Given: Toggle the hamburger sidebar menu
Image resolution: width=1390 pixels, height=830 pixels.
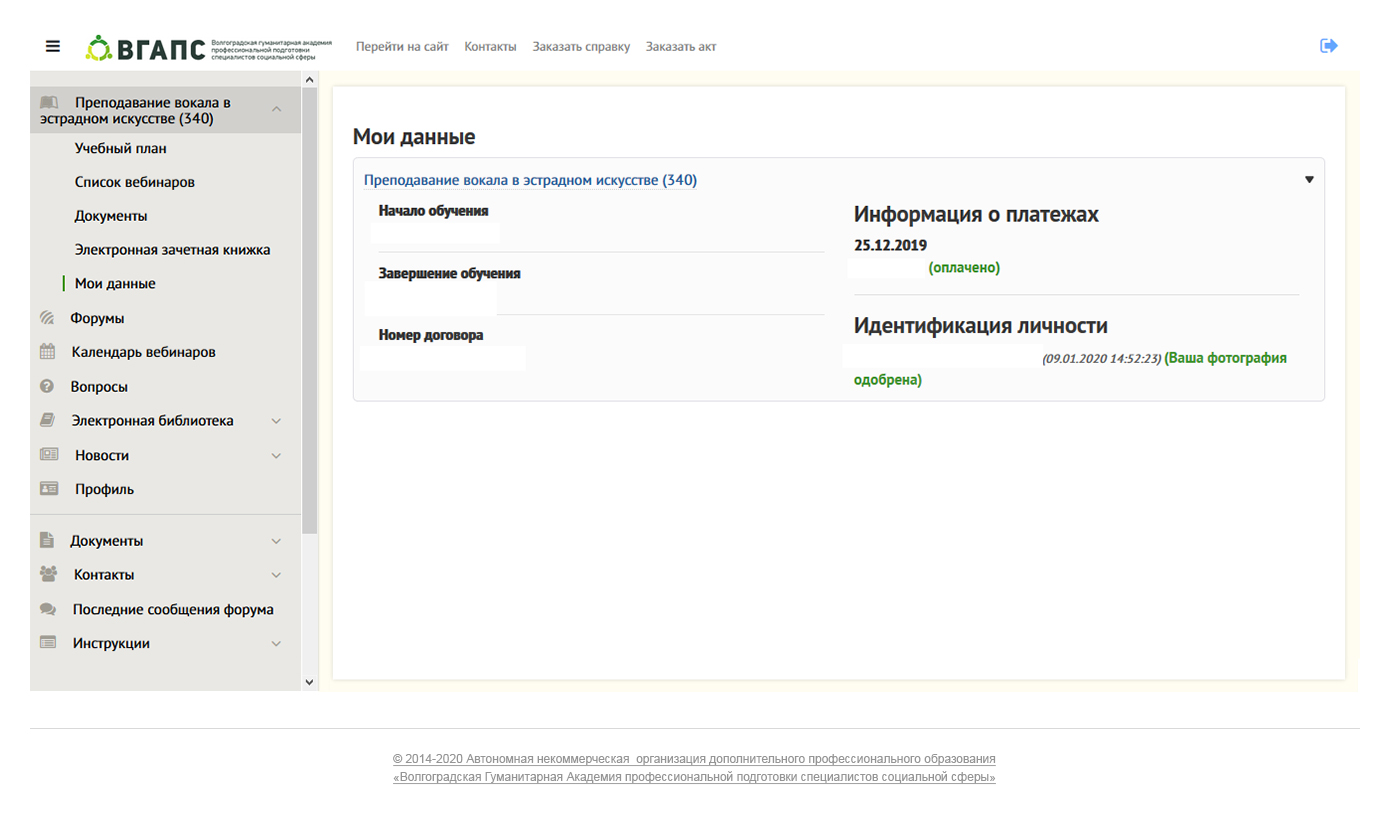Looking at the screenshot, I should [53, 46].
